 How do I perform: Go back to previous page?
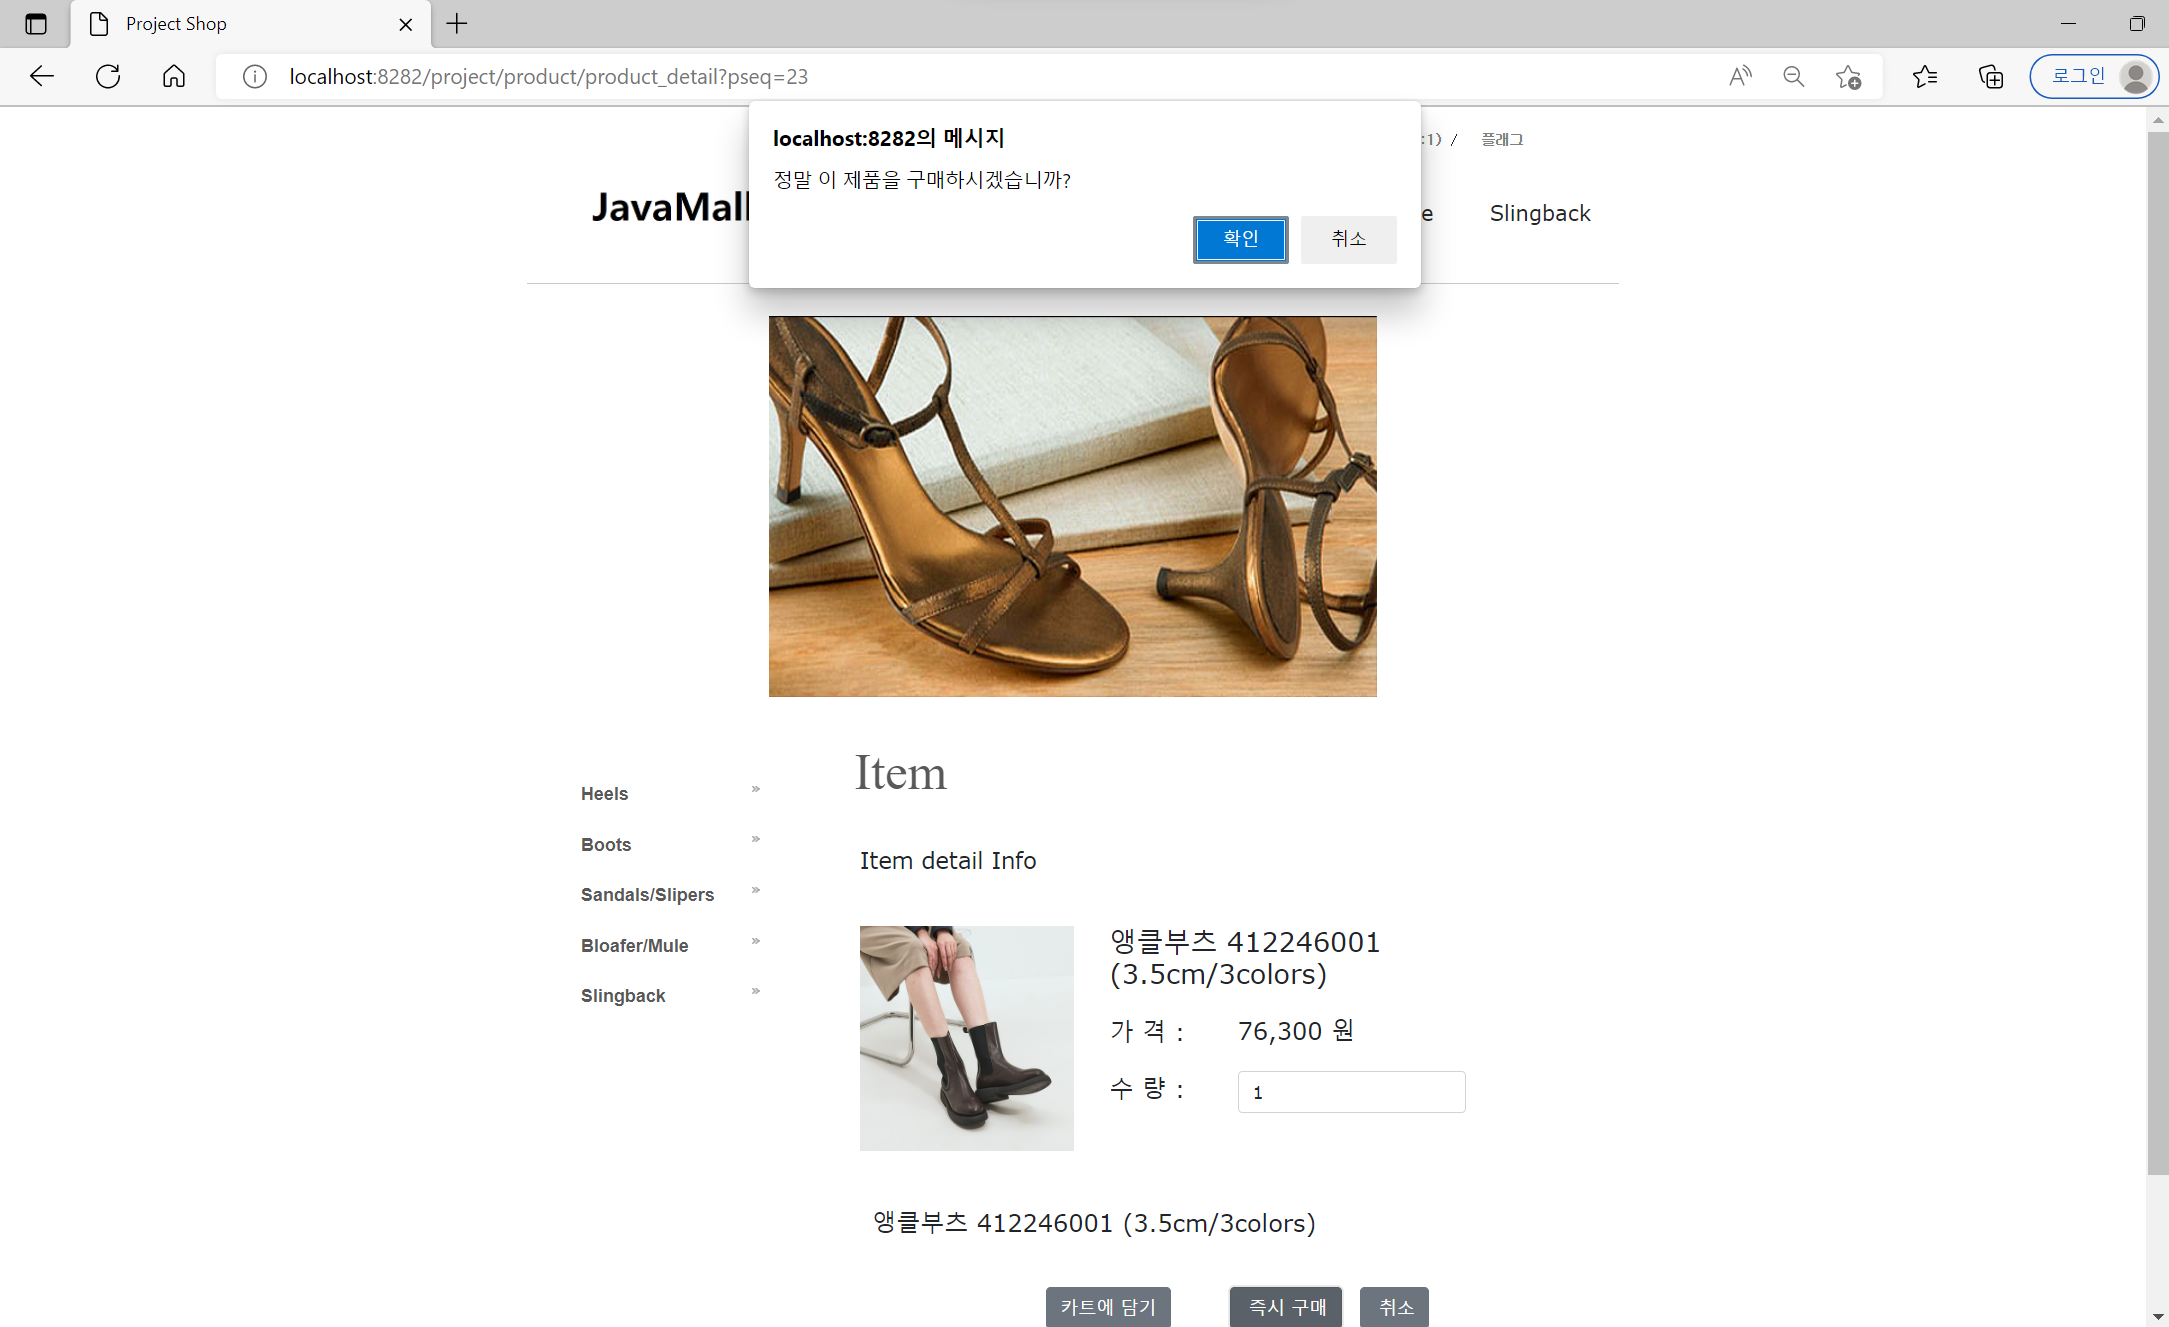click(42, 76)
